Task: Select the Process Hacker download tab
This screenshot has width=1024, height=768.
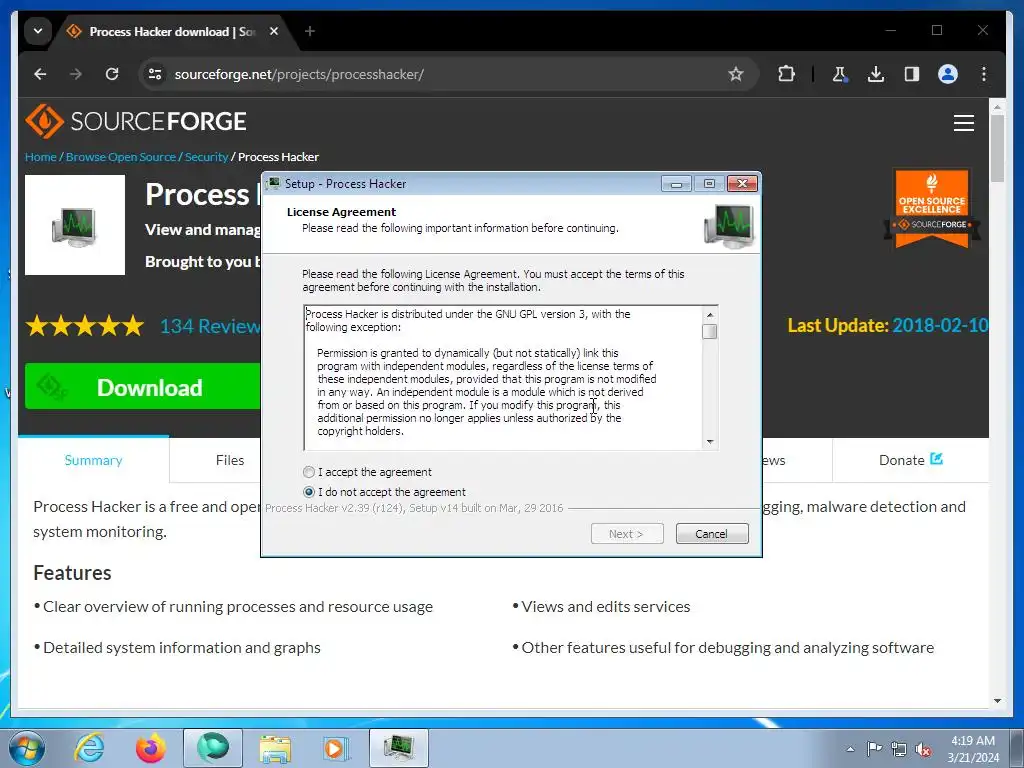Action: 172,31
